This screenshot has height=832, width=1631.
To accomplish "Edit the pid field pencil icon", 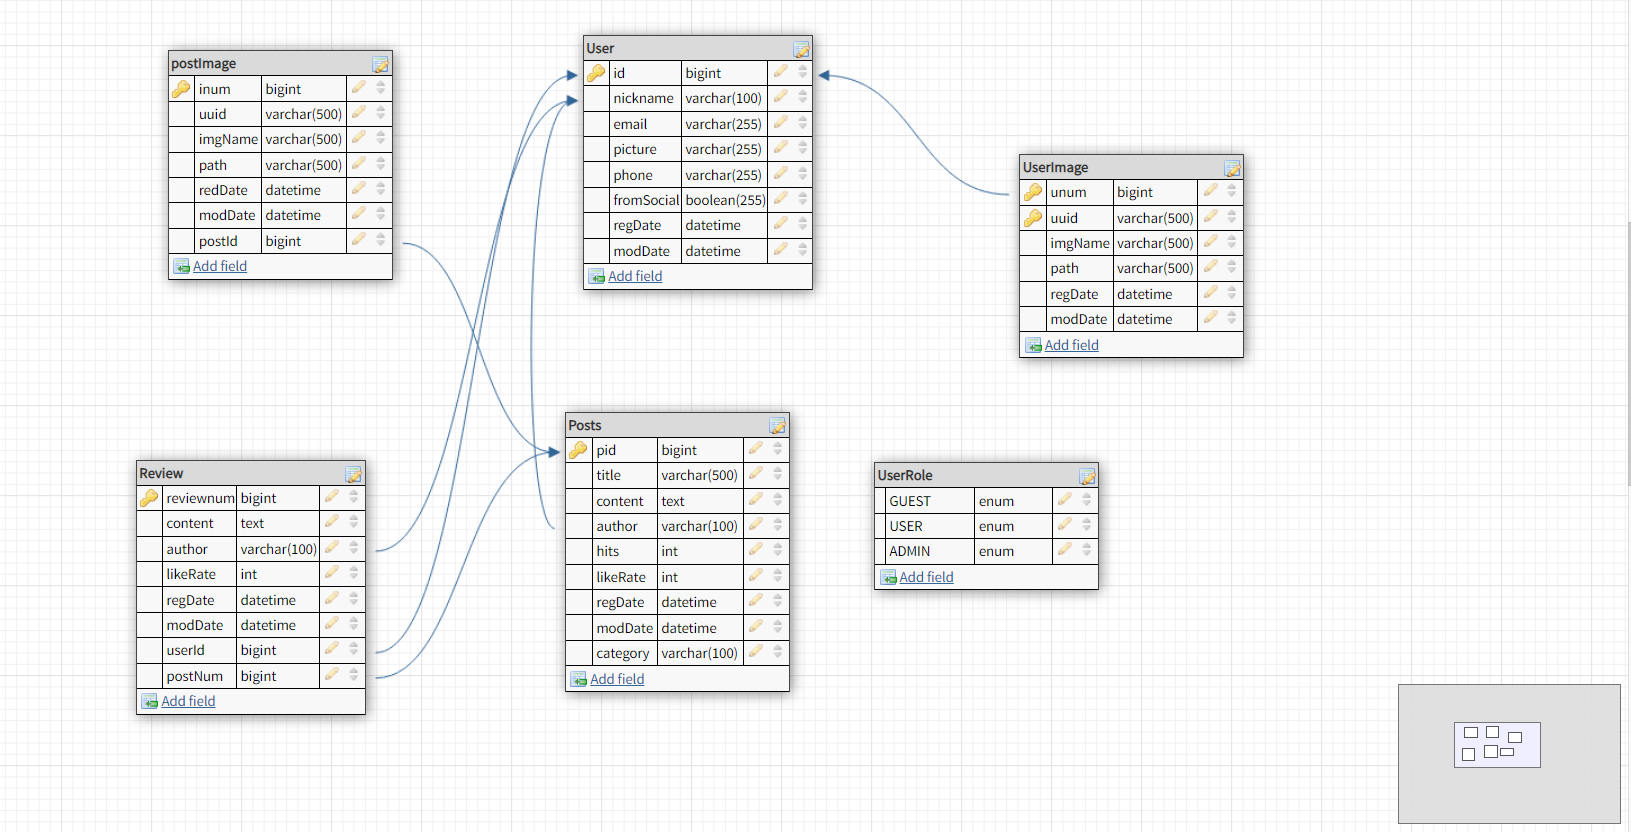I will [x=755, y=449].
